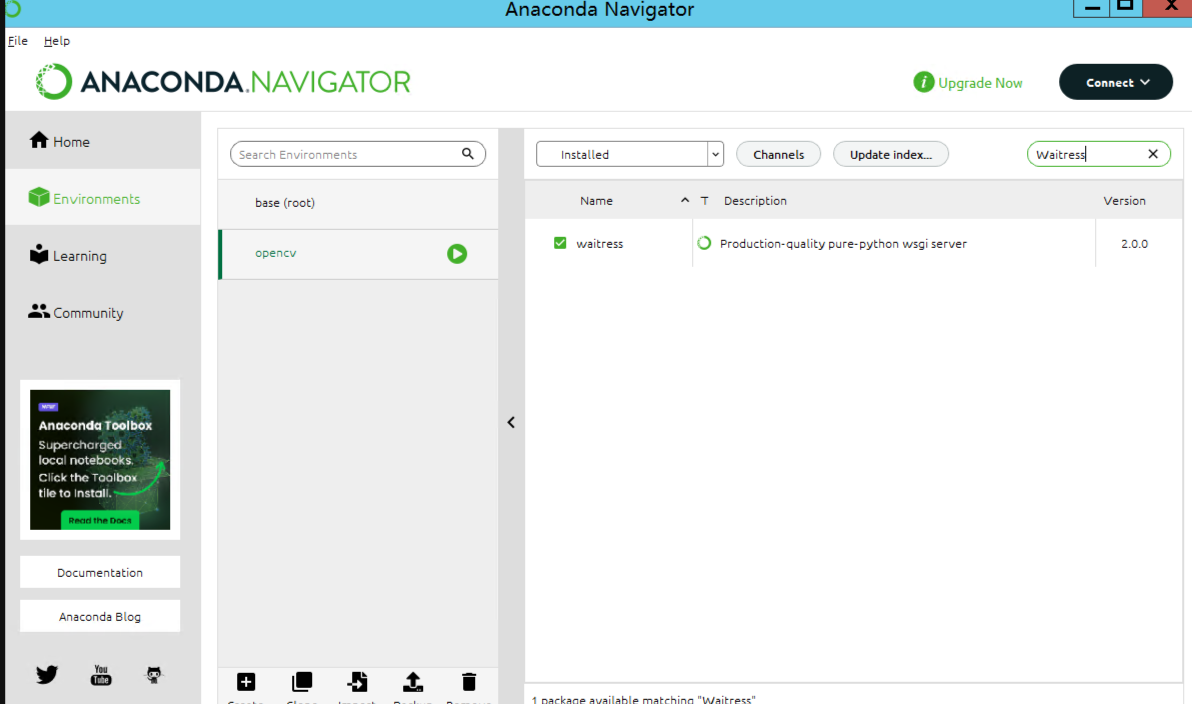Click the Upgrade Now info icon
Viewport: 1192px width, 704px height.
(924, 82)
